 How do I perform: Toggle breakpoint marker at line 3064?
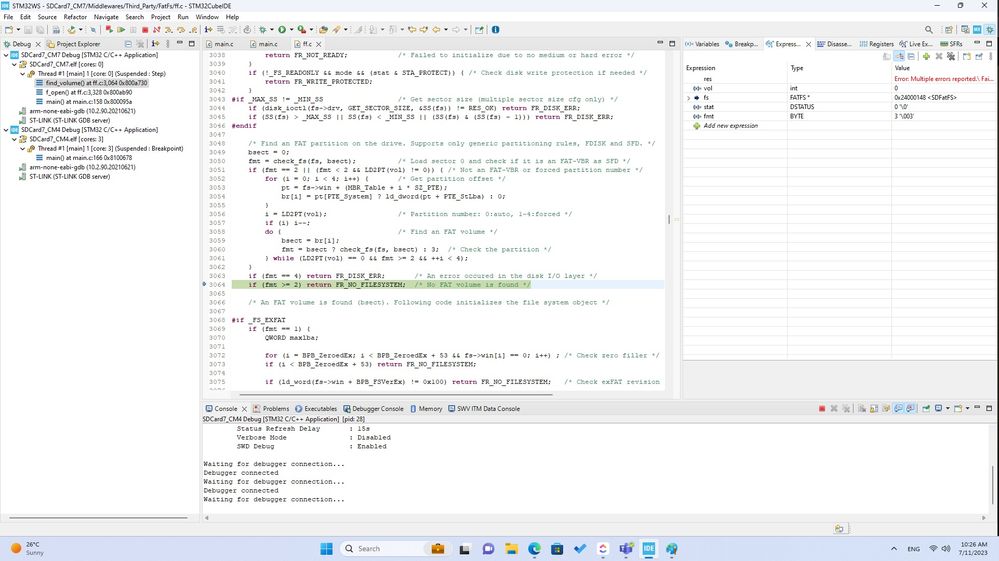click(204, 284)
